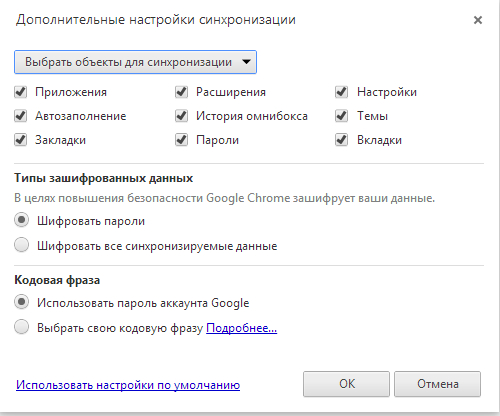
Task: Uncheck the Расширения checkbox
Action: [x=181, y=92]
